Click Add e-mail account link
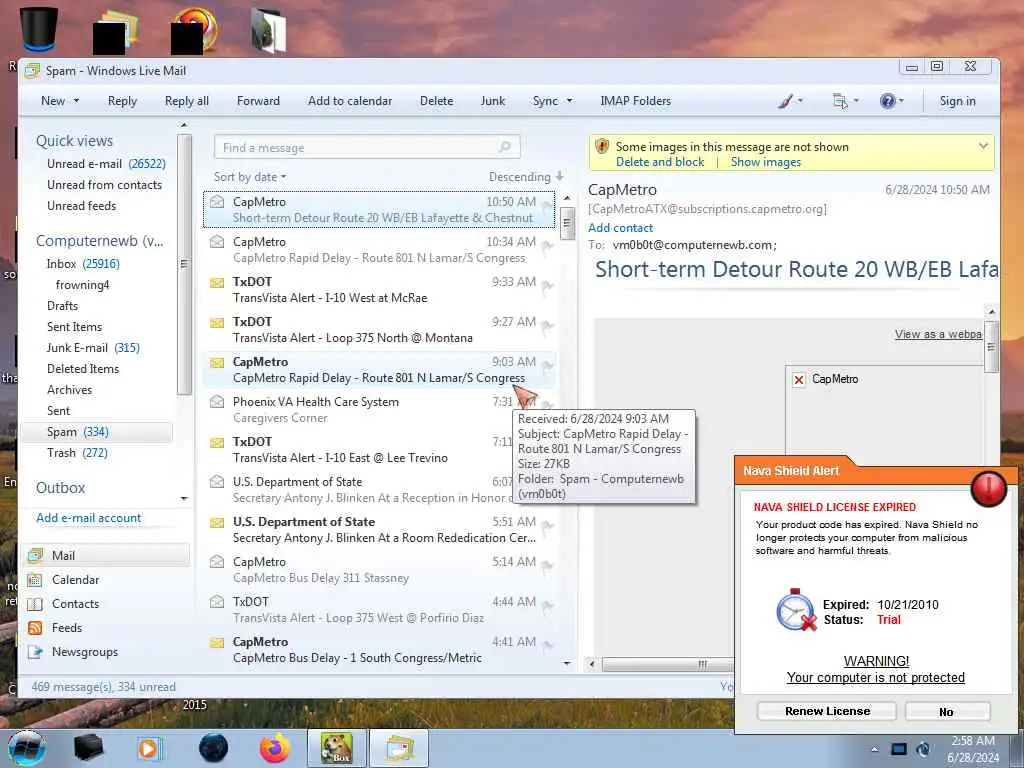The height and width of the screenshot is (768, 1024). [88, 518]
